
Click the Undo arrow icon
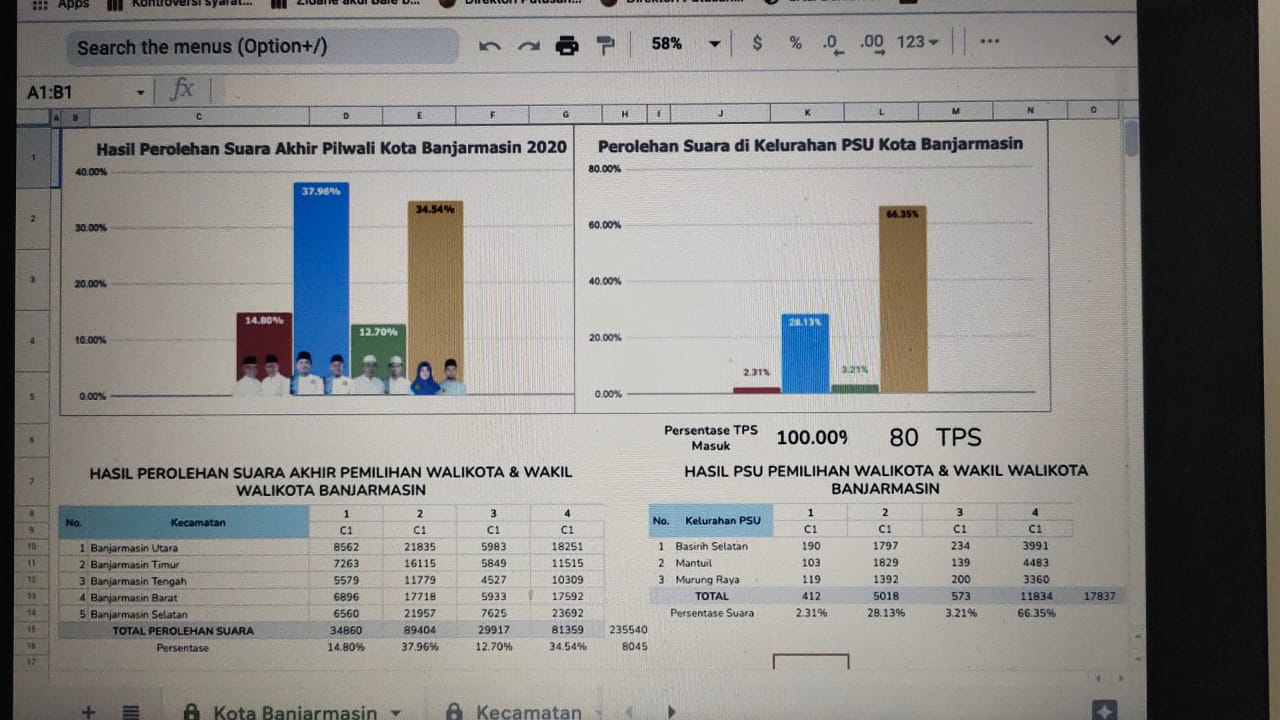pos(489,45)
